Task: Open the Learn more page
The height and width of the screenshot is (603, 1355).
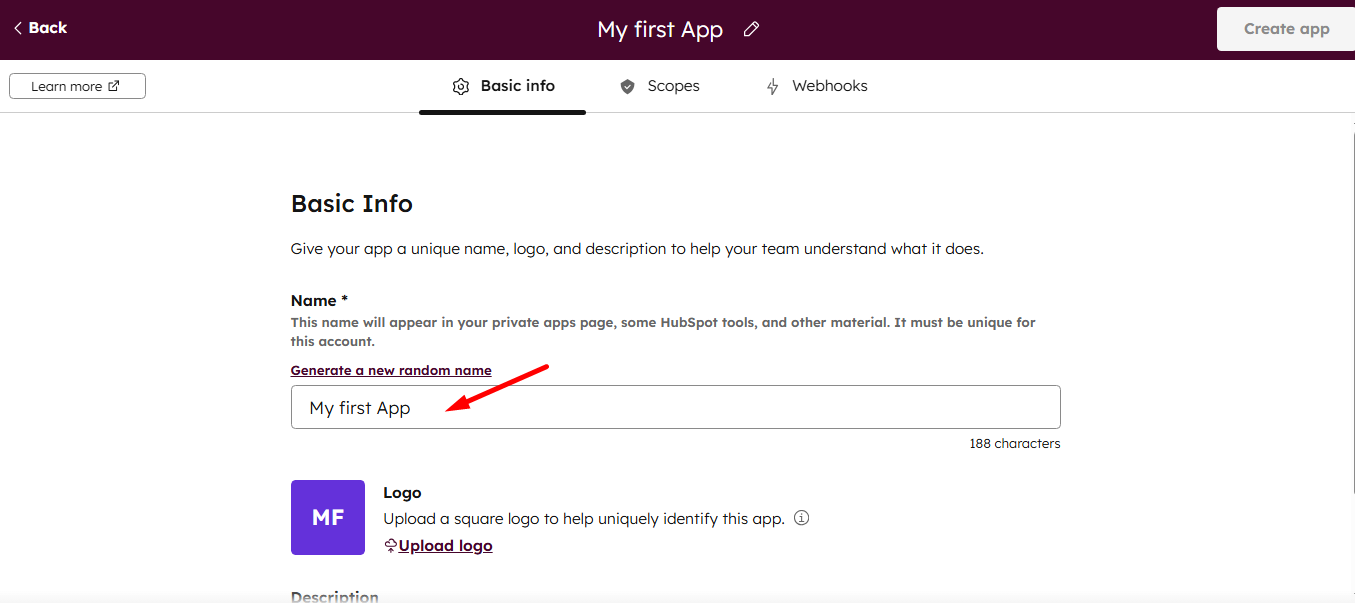Action: 77,85
